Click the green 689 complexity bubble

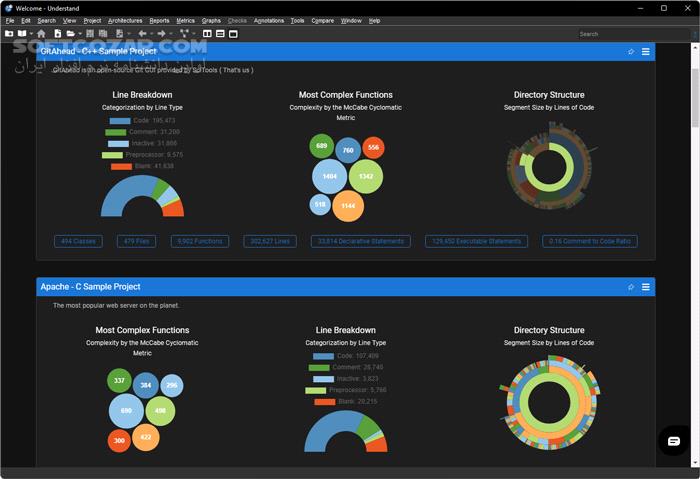321,146
